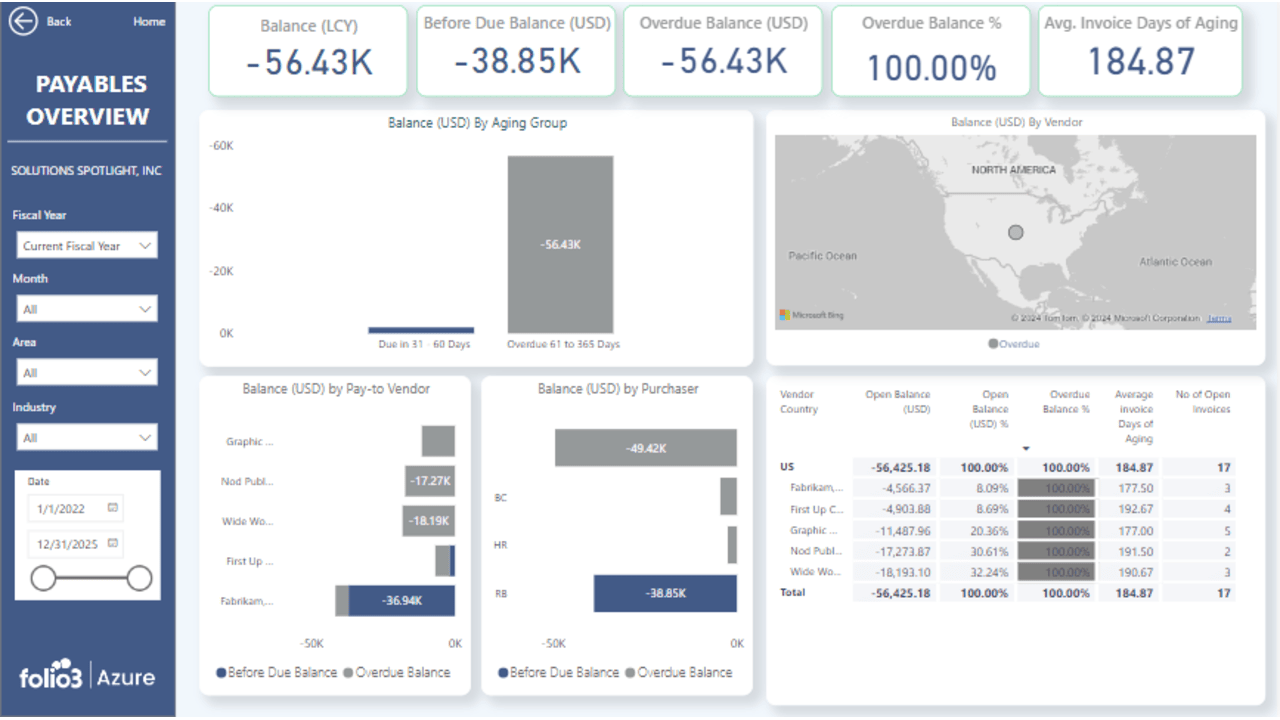1280x720 pixels.
Task: Toggle Overdue Balance legend in Pay-to Vendor chart
Action: point(396,672)
